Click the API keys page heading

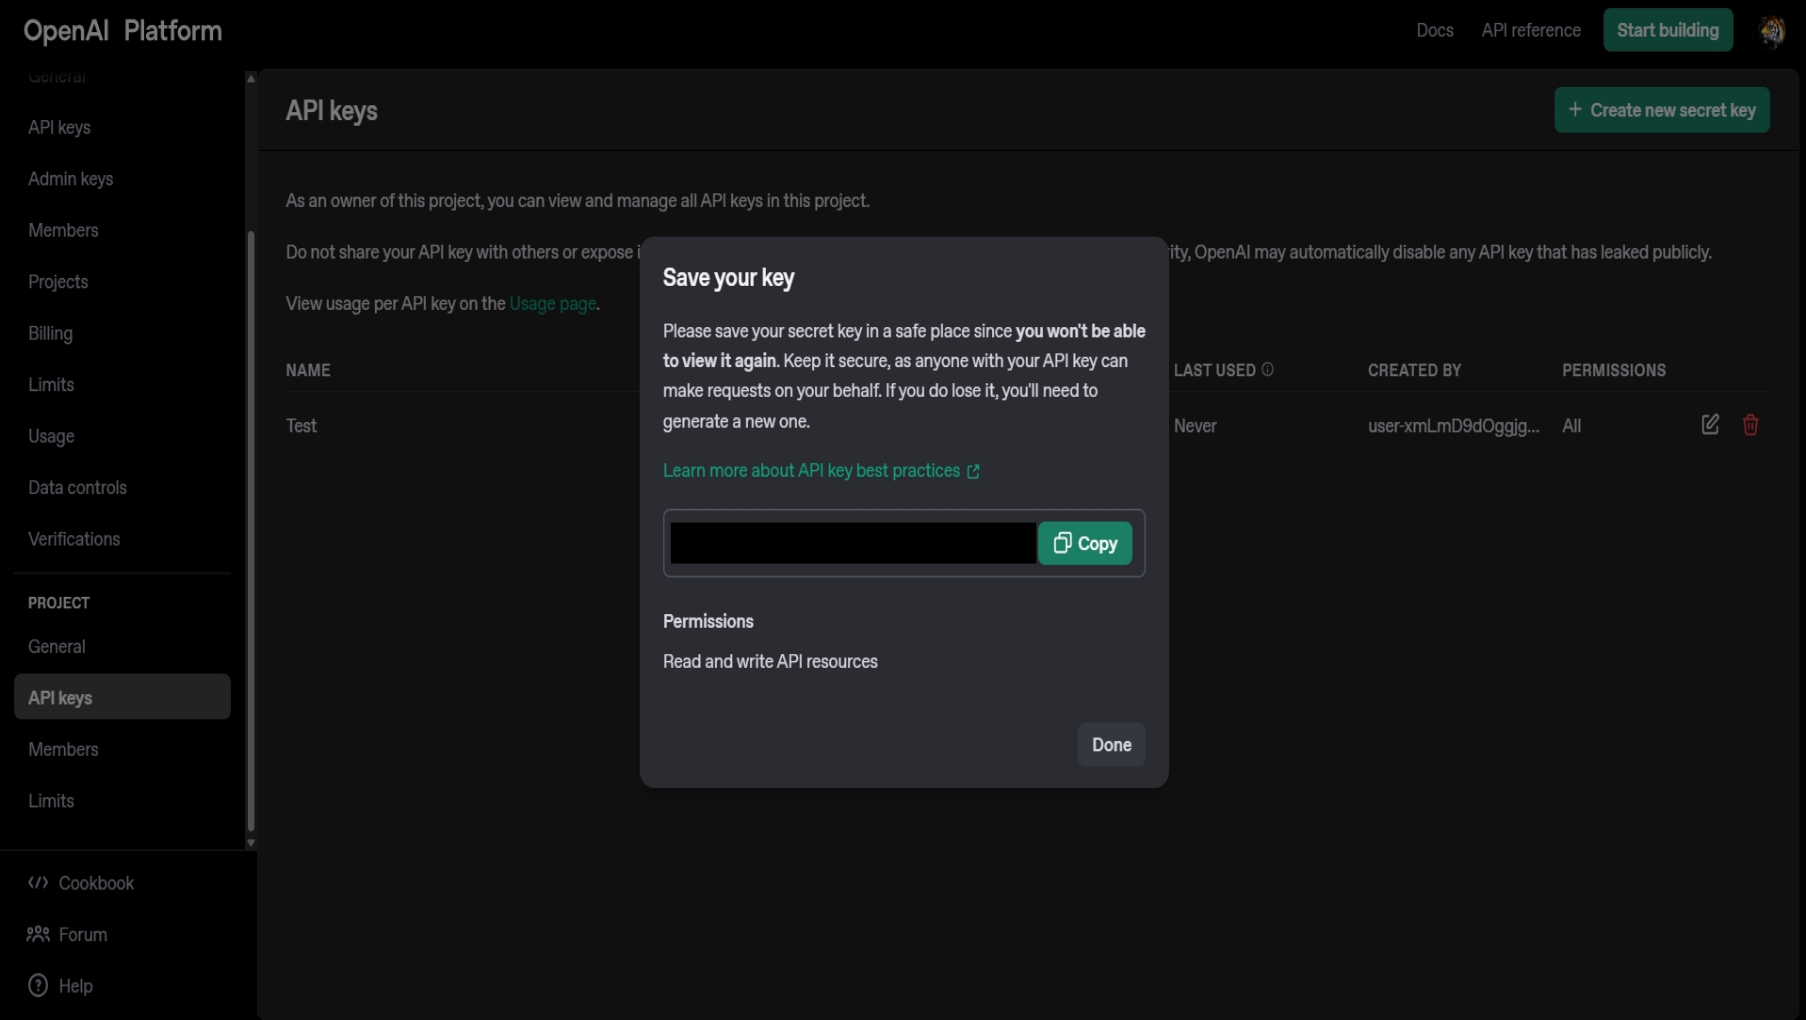(x=331, y=111)
